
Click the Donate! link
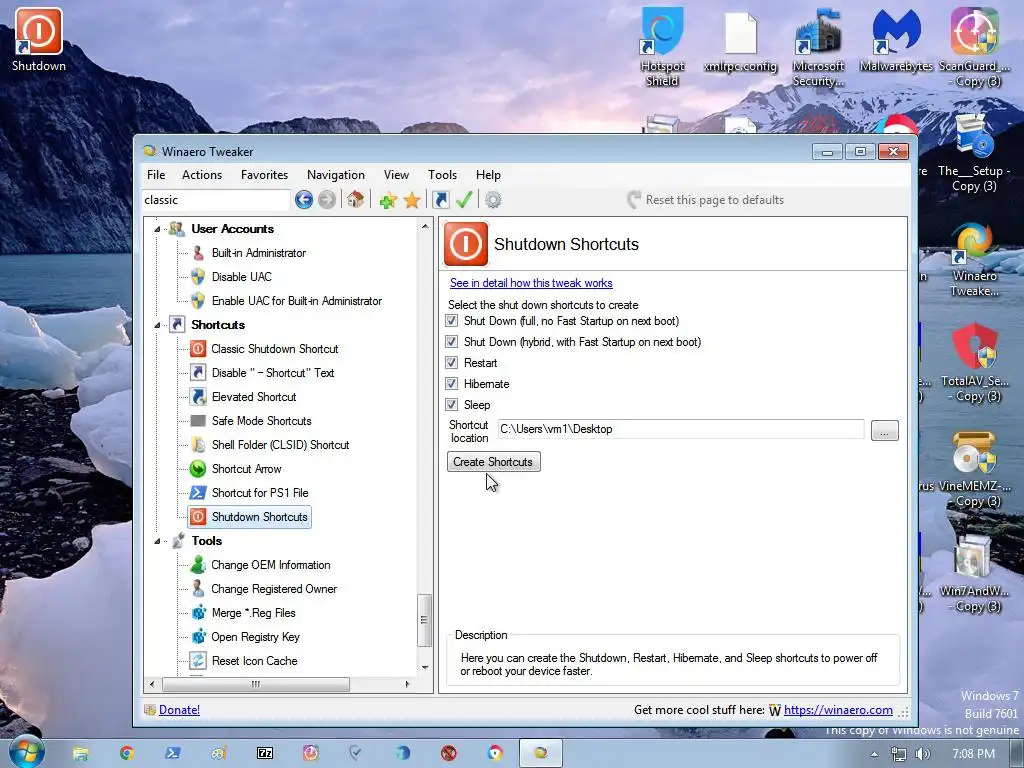(179, 710)
